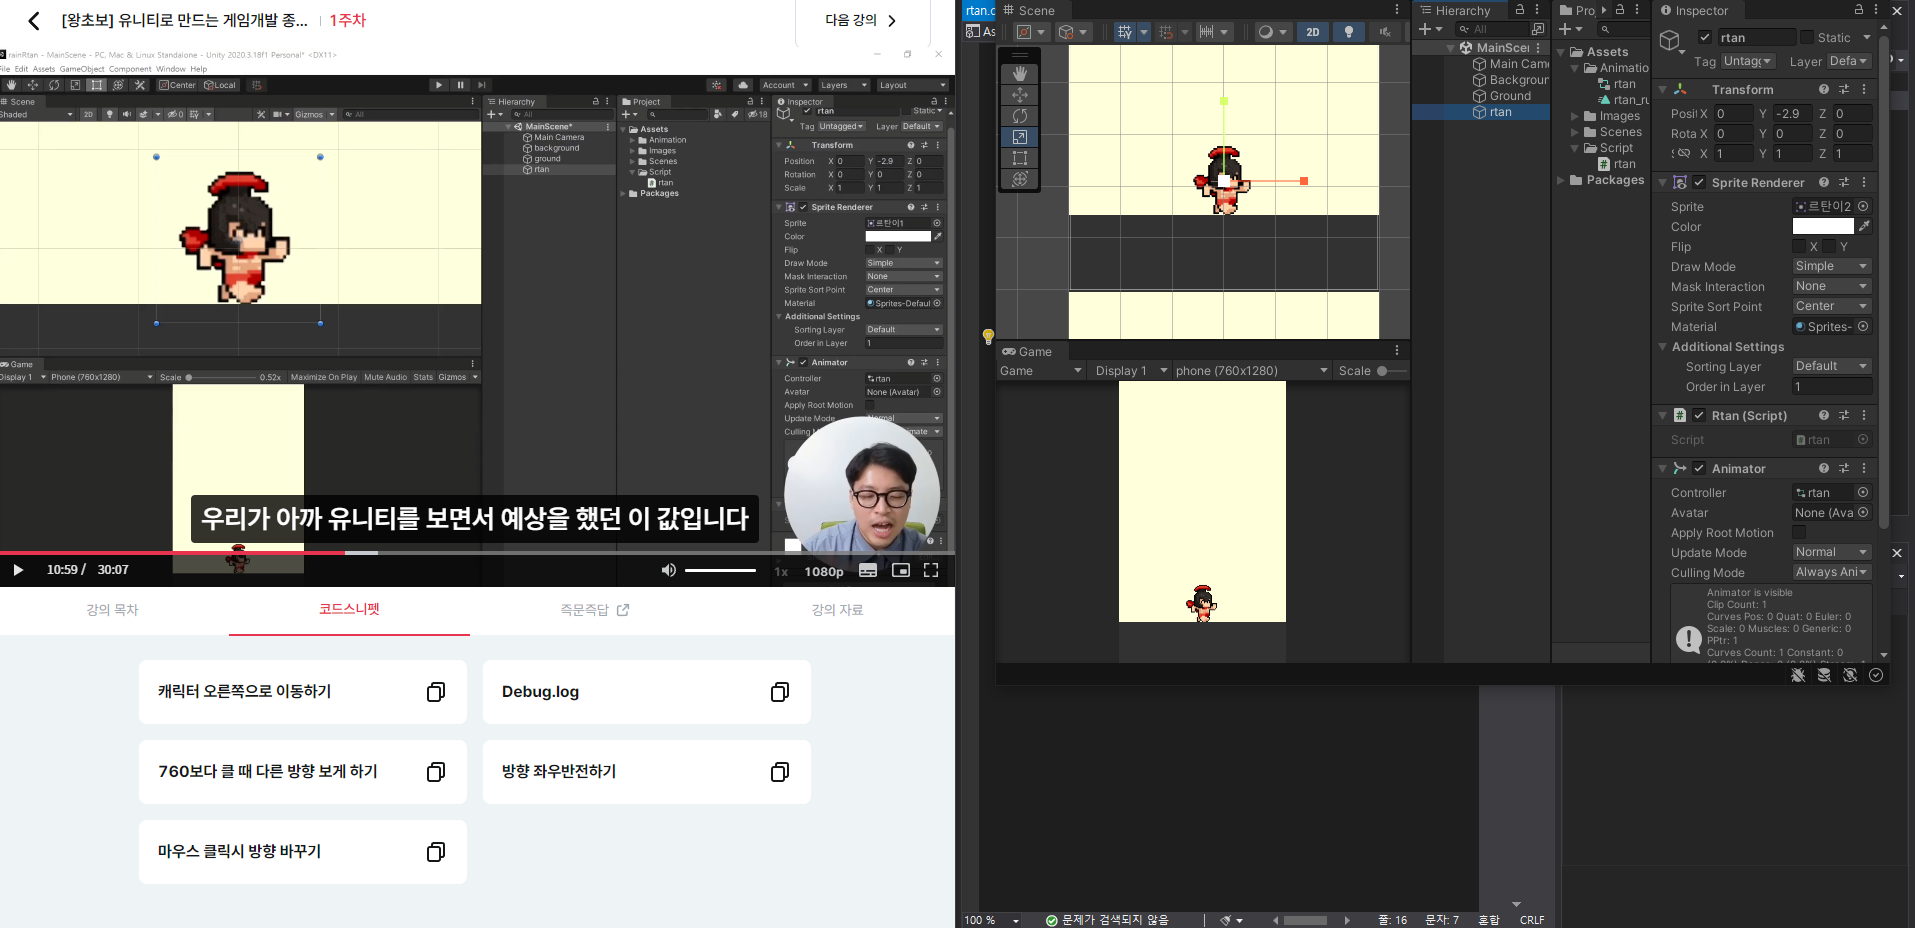The image size is (1915, 928).
Task: Open 강의 목차 tab
Action: pos(112,610)
